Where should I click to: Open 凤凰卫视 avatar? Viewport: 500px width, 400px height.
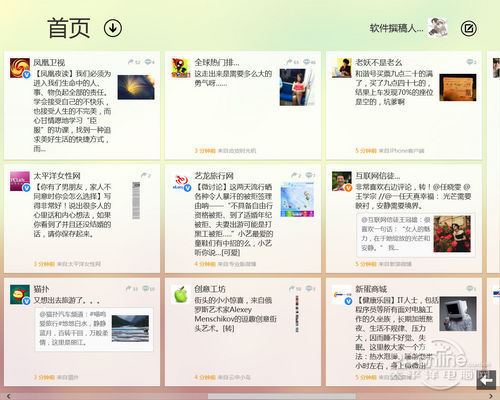(x=20, y=68)
